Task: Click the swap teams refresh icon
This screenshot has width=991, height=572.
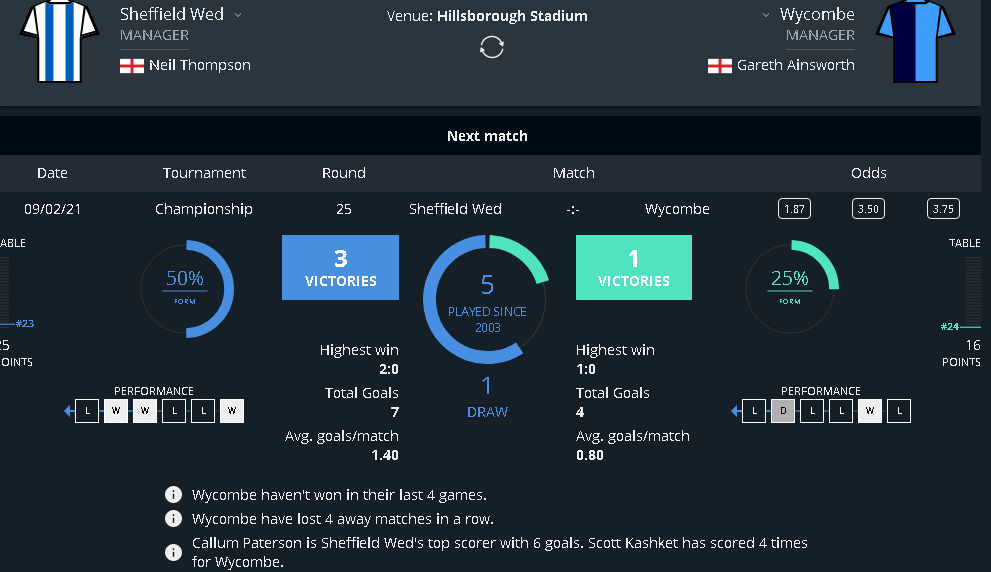Action: (x=491, y=47)
